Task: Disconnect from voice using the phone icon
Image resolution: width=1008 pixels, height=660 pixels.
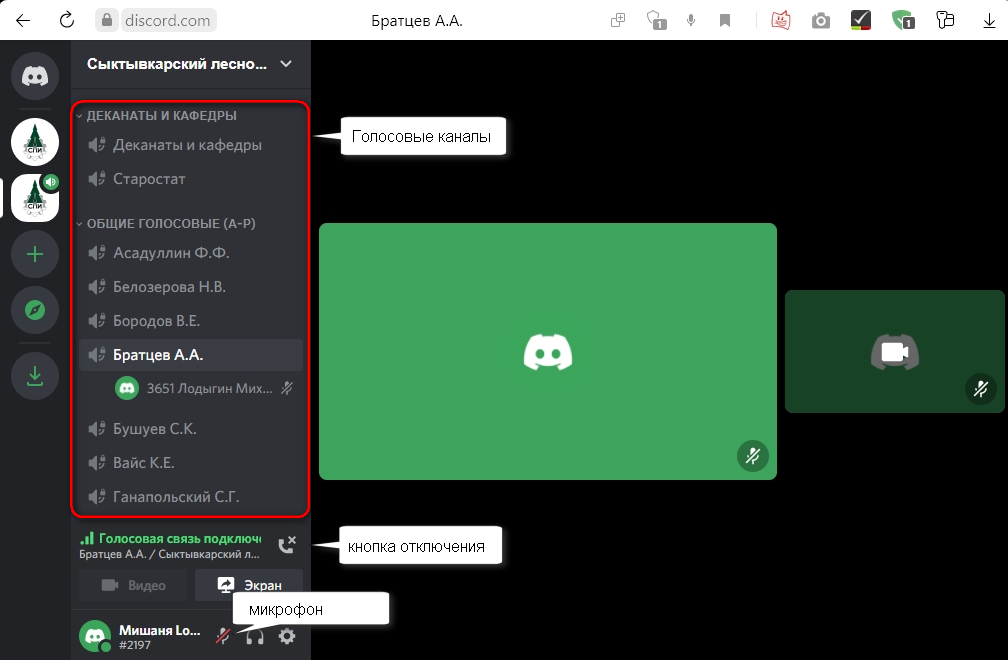Action: pyautogui.click(x=287, y=545)
